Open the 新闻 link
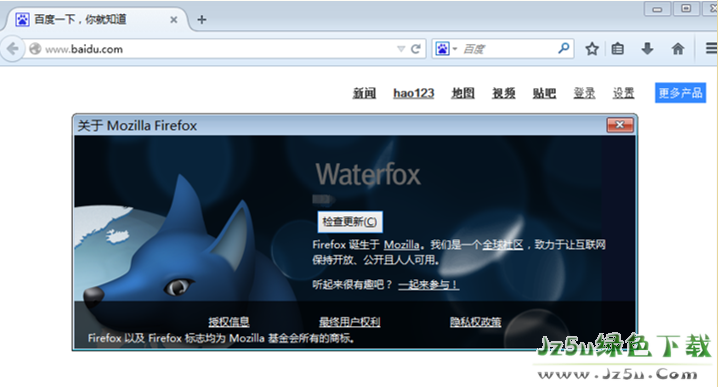The image size is (718, 387). 364,93
